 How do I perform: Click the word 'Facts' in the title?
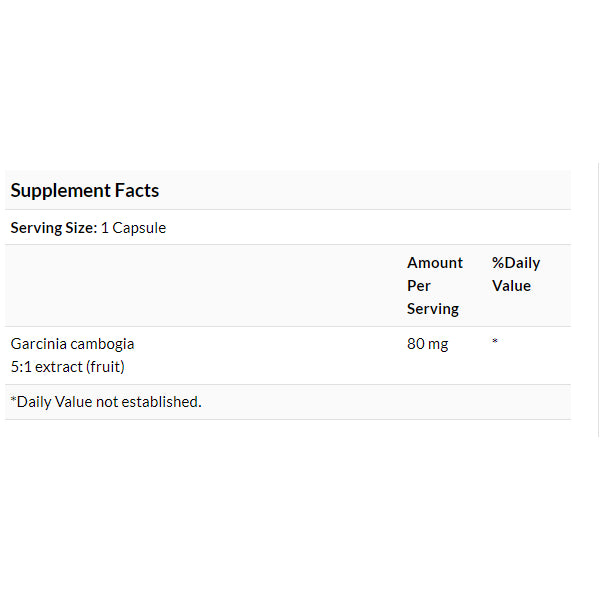137,190
